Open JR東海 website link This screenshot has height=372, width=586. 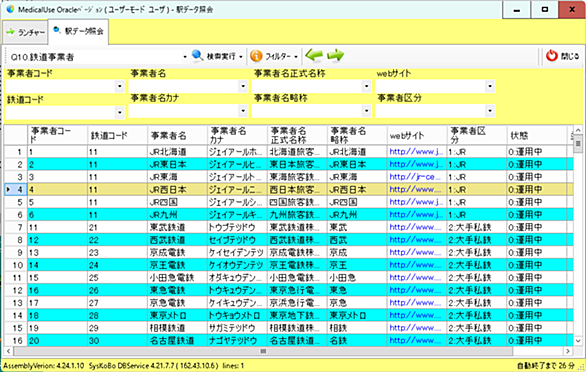click(416, 177)
